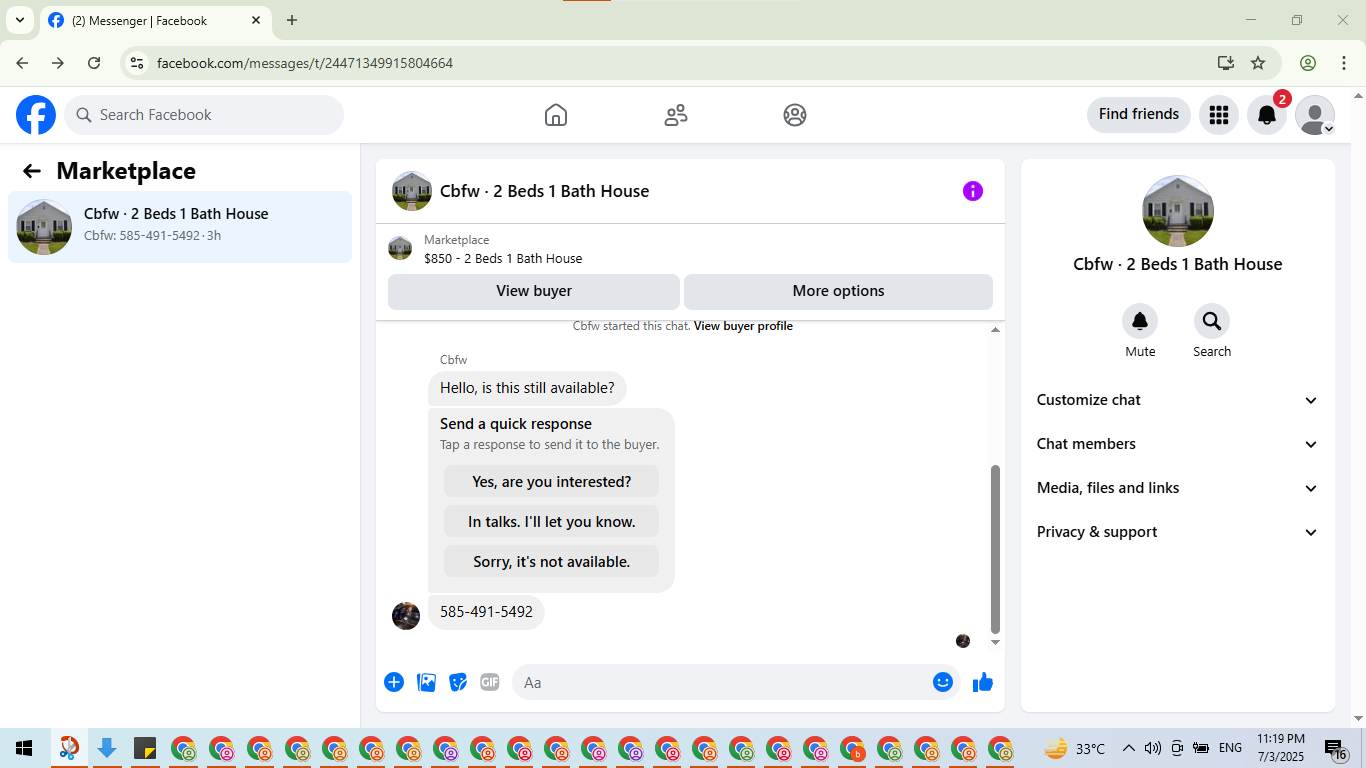Click the $850 - 2 Beds 1 Bath House listing
The width and height of the screenshot is (1366, 768).
(503, 258)
